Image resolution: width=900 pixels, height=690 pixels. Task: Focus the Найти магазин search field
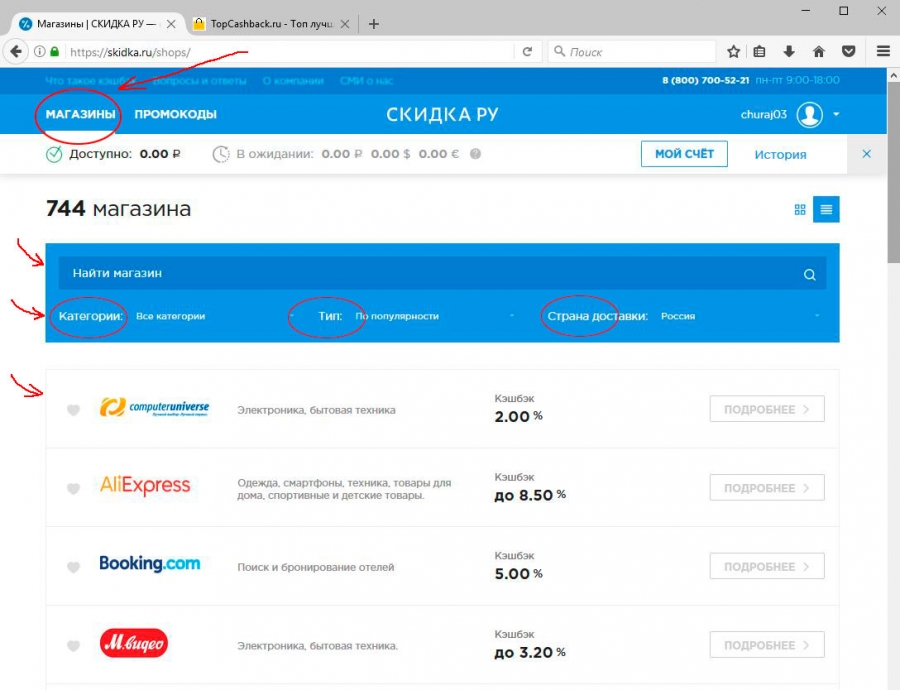pos(442,273)
